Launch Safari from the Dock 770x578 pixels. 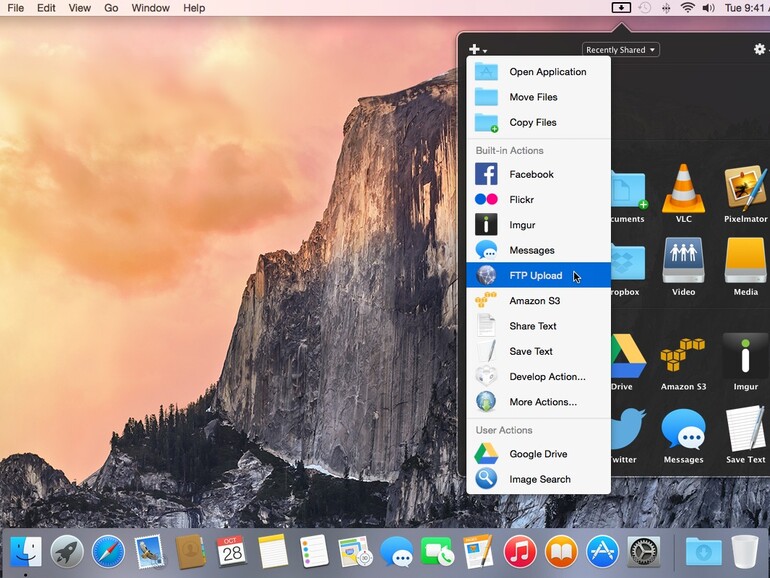[108, 551]
